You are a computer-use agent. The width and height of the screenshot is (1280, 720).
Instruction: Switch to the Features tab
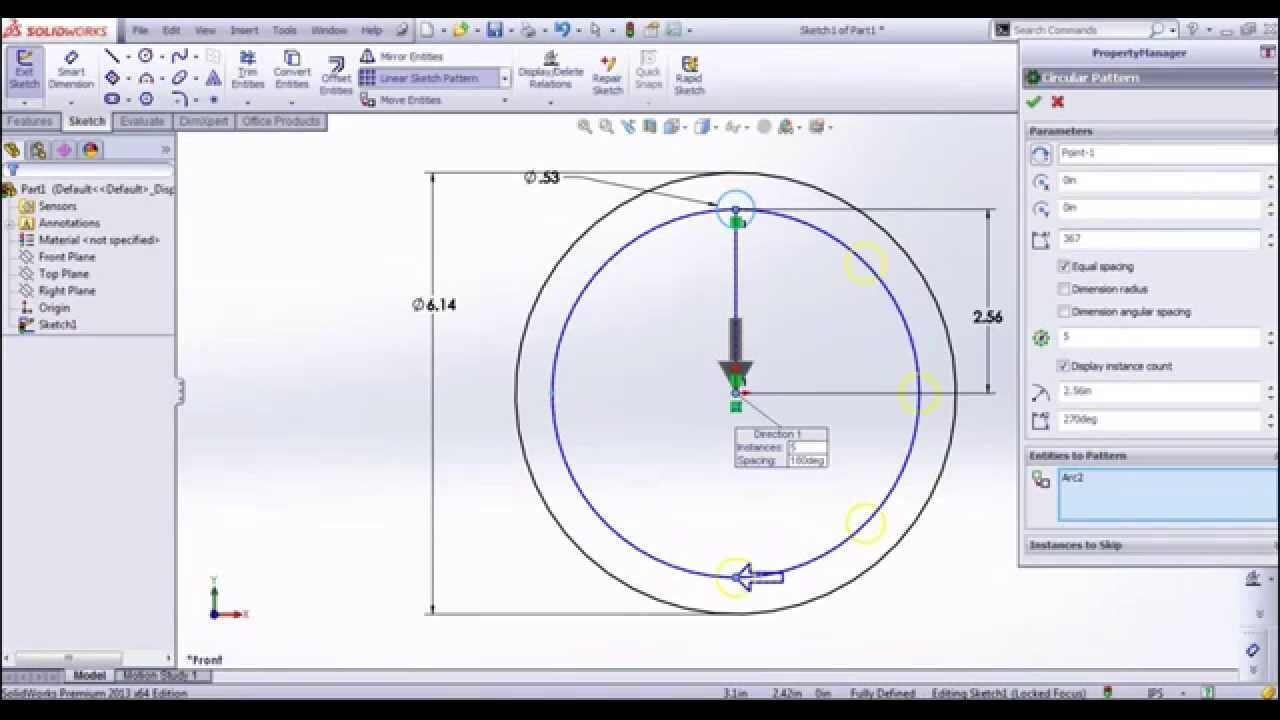point(30,121)
